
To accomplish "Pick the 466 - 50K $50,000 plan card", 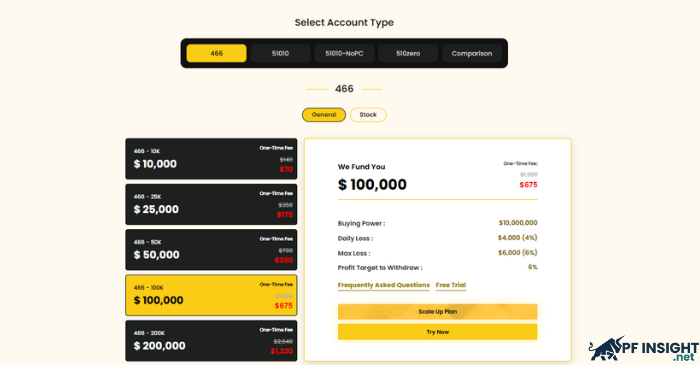I will (211, 250).
